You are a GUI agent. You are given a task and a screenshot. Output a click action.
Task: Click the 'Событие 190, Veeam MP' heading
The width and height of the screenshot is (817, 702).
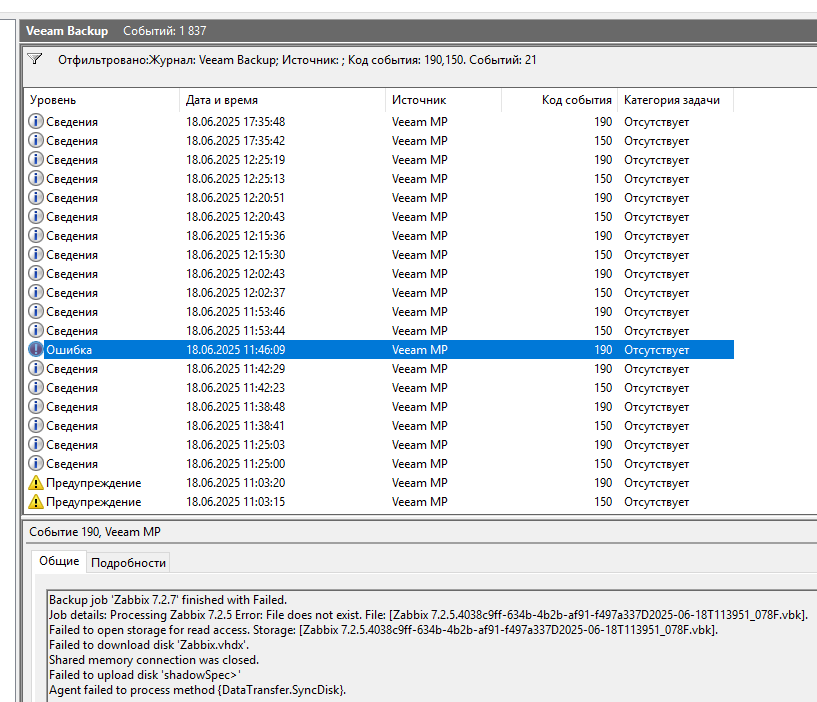click(95, 532)
